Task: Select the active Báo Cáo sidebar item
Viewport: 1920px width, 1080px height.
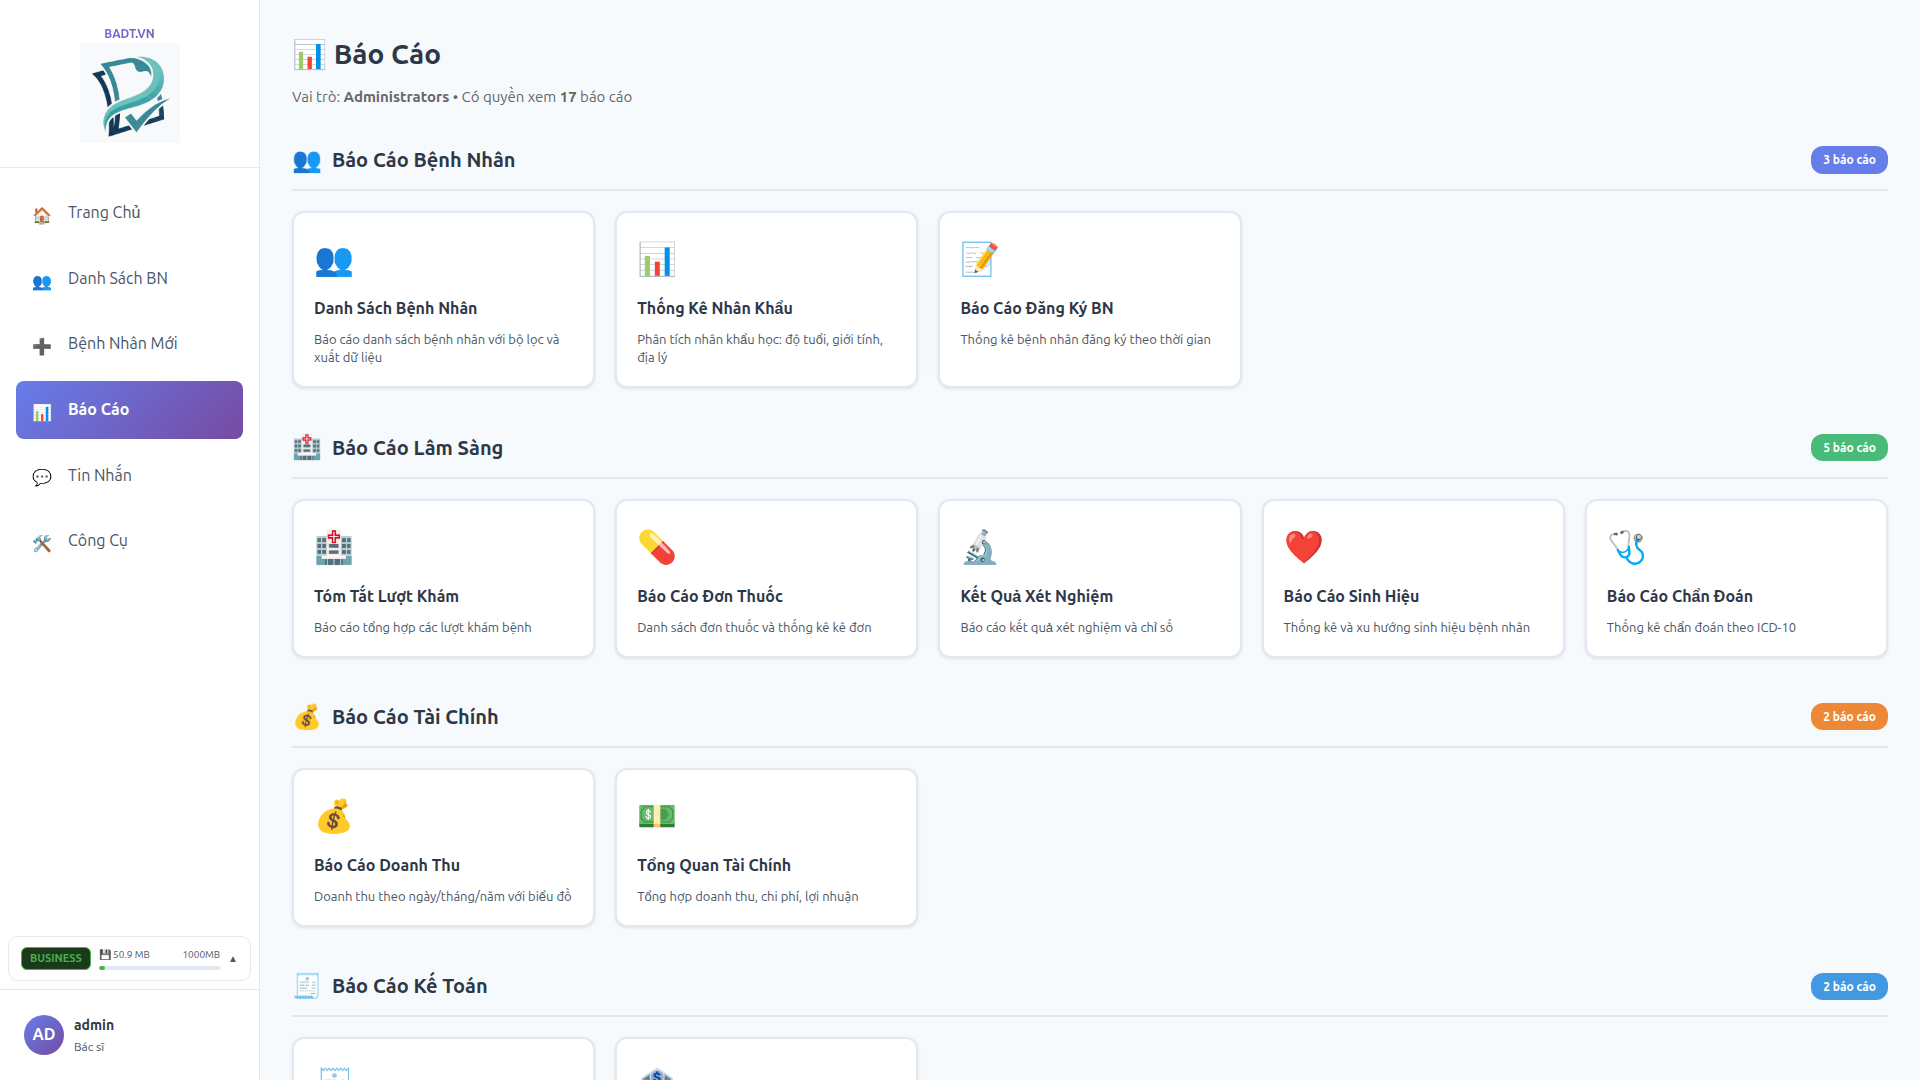Action: [x=129, y=410]
